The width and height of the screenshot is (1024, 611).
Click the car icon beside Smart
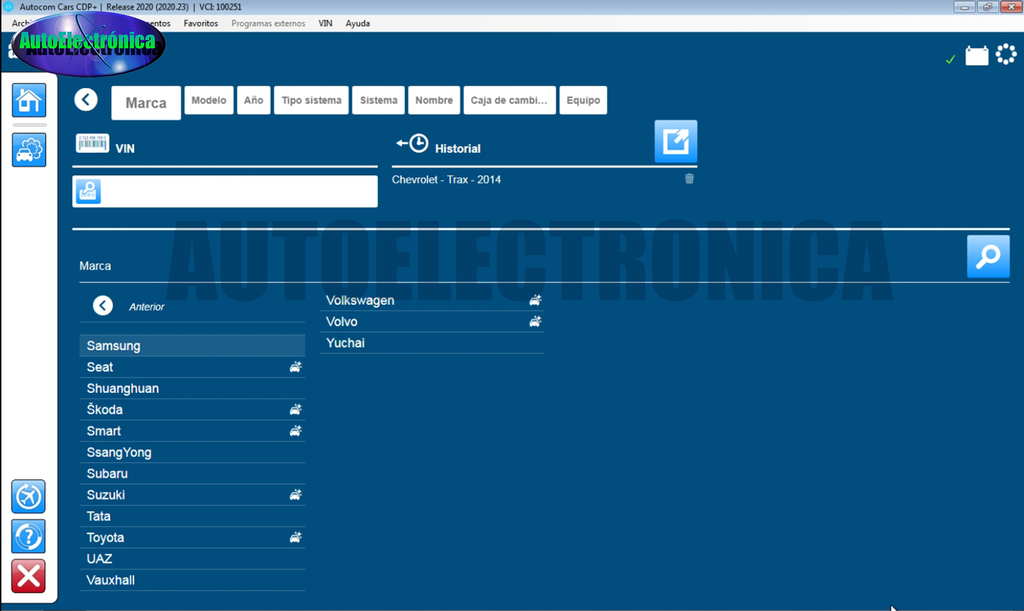(x=296, y=431)
